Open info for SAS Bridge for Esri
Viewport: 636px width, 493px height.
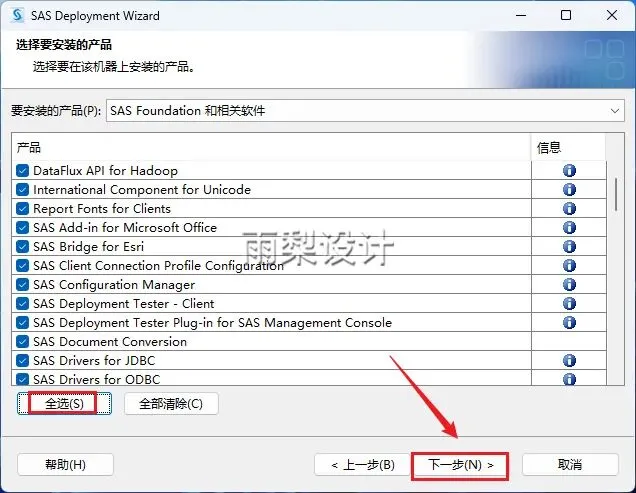click(569, 246)
